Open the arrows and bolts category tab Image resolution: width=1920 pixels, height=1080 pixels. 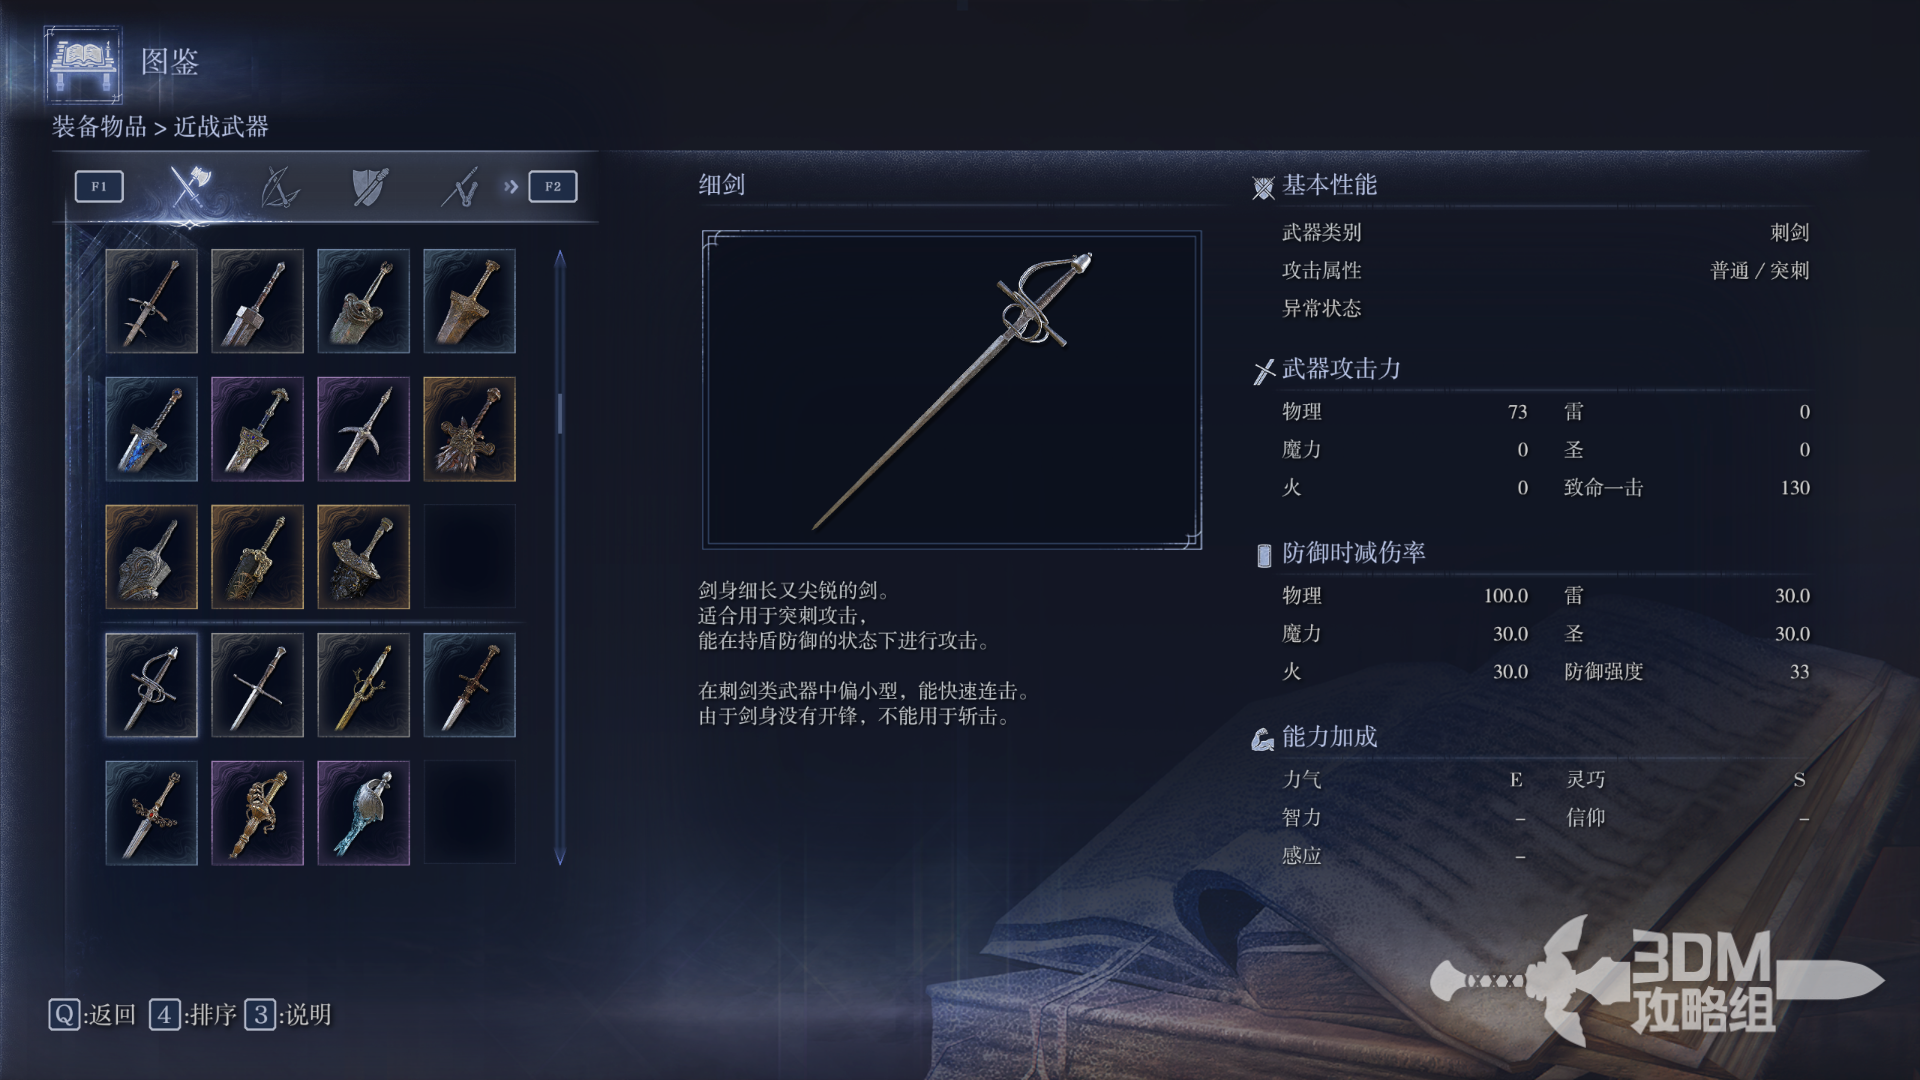coord(460,187)
